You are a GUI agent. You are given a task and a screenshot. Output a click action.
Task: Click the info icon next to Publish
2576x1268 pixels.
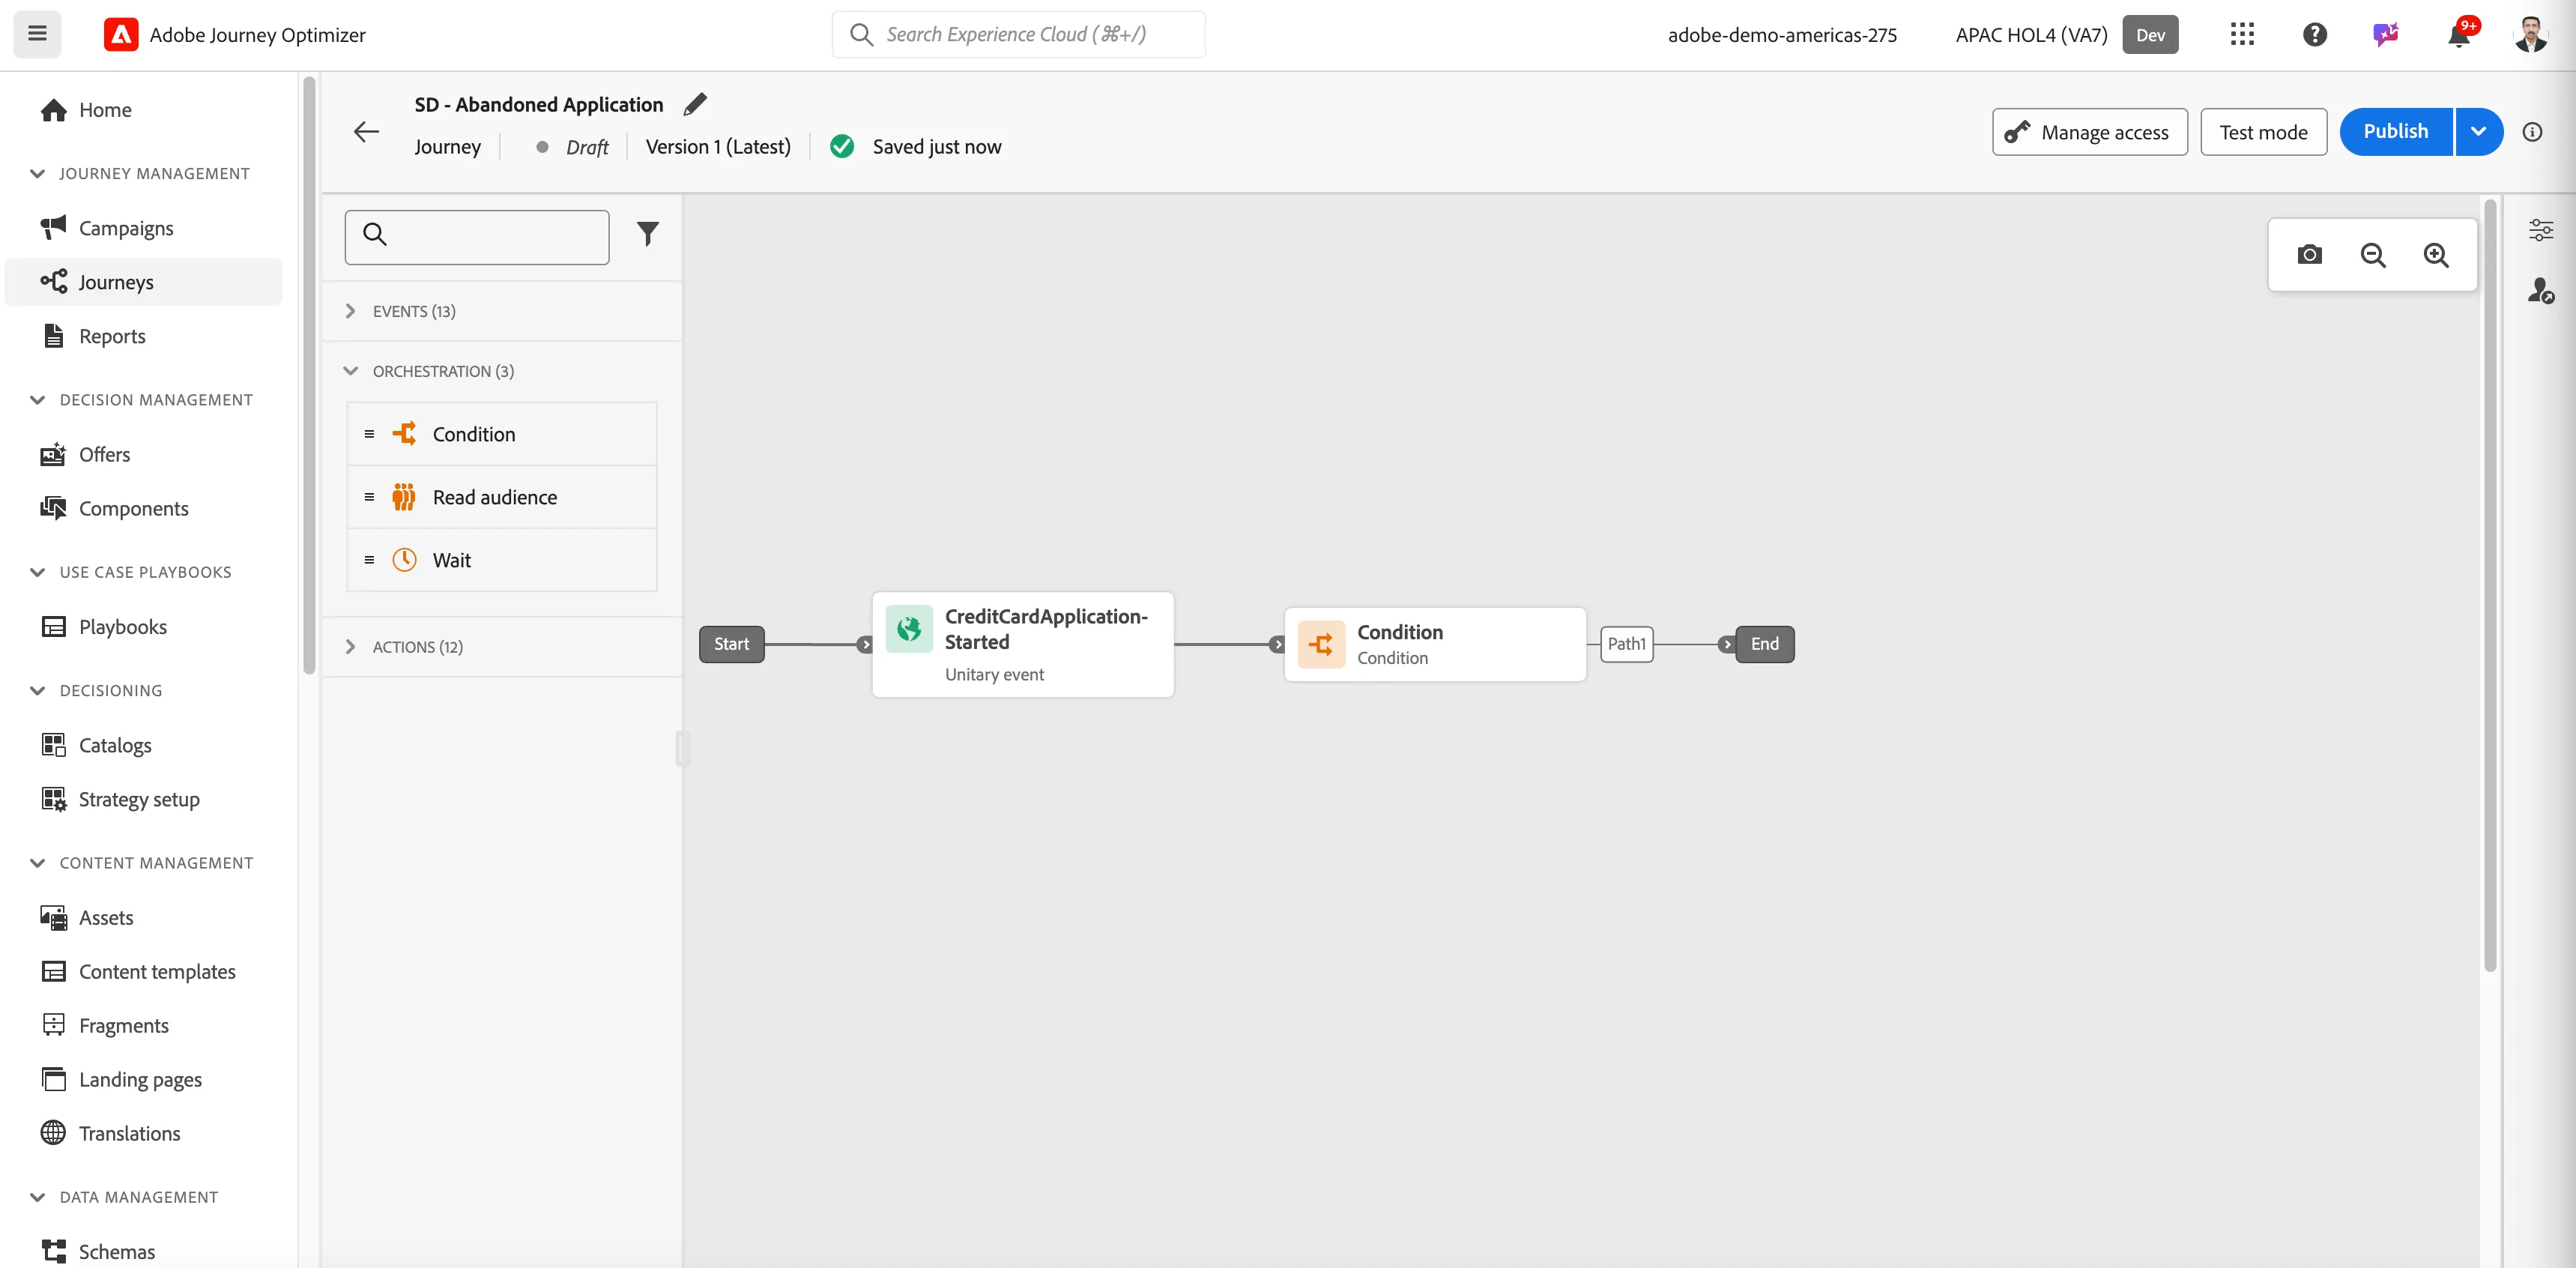click(x=2532, y=132)
